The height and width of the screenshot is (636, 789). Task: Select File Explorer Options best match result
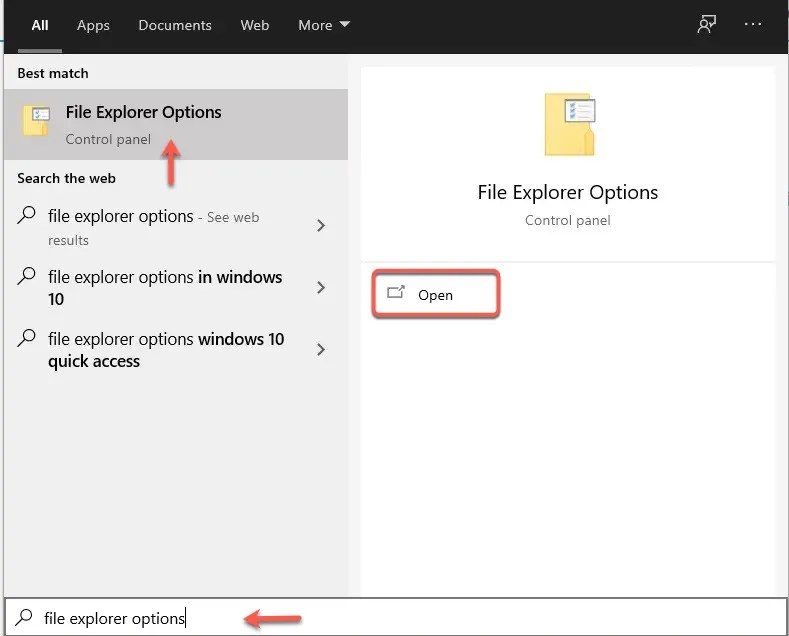click(176, 124)
